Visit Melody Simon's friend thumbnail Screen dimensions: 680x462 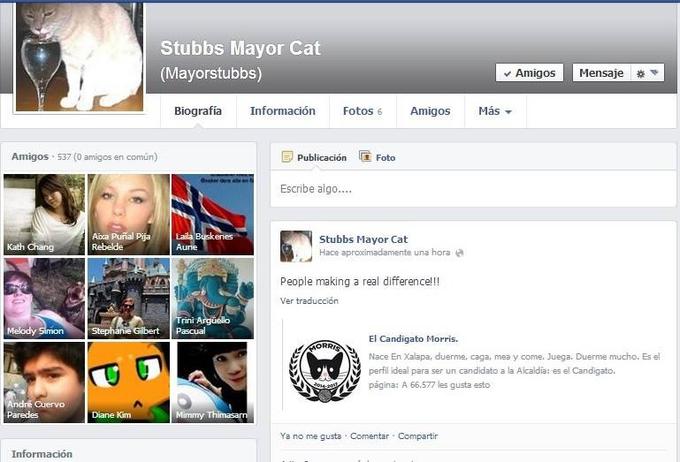[x=44, y=298]
